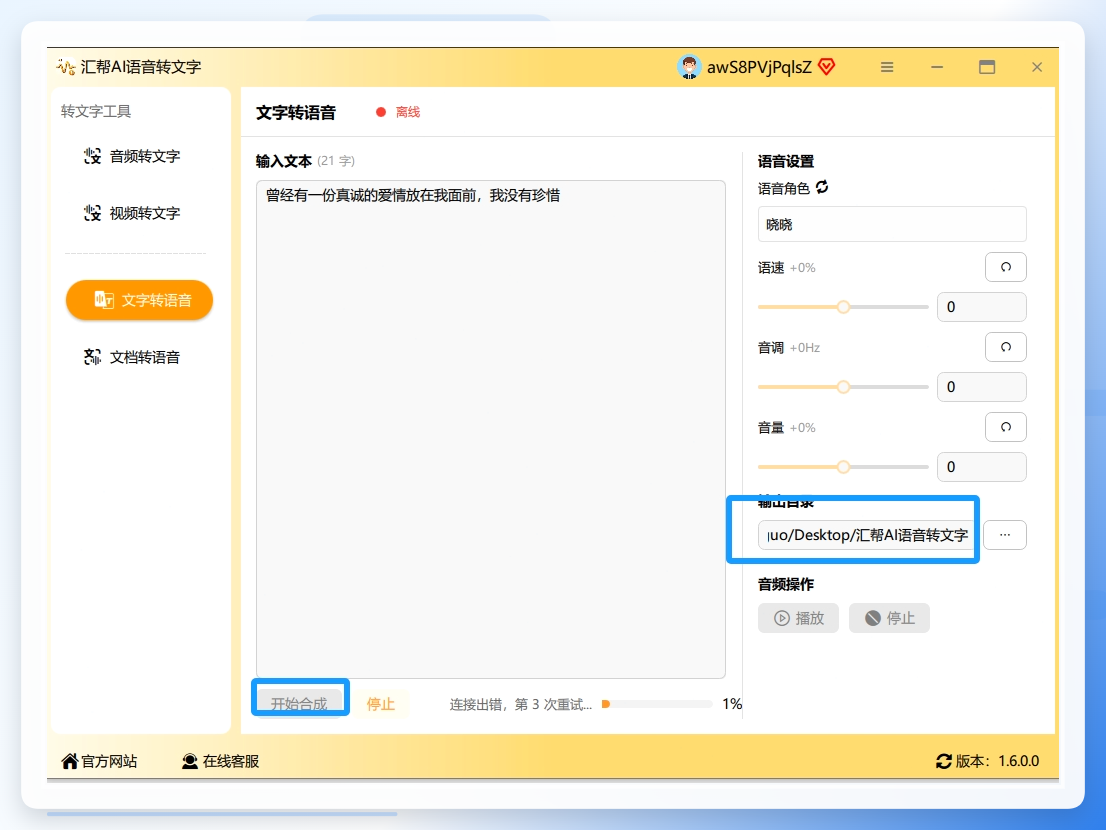Open the 官方网站 link

99,761
